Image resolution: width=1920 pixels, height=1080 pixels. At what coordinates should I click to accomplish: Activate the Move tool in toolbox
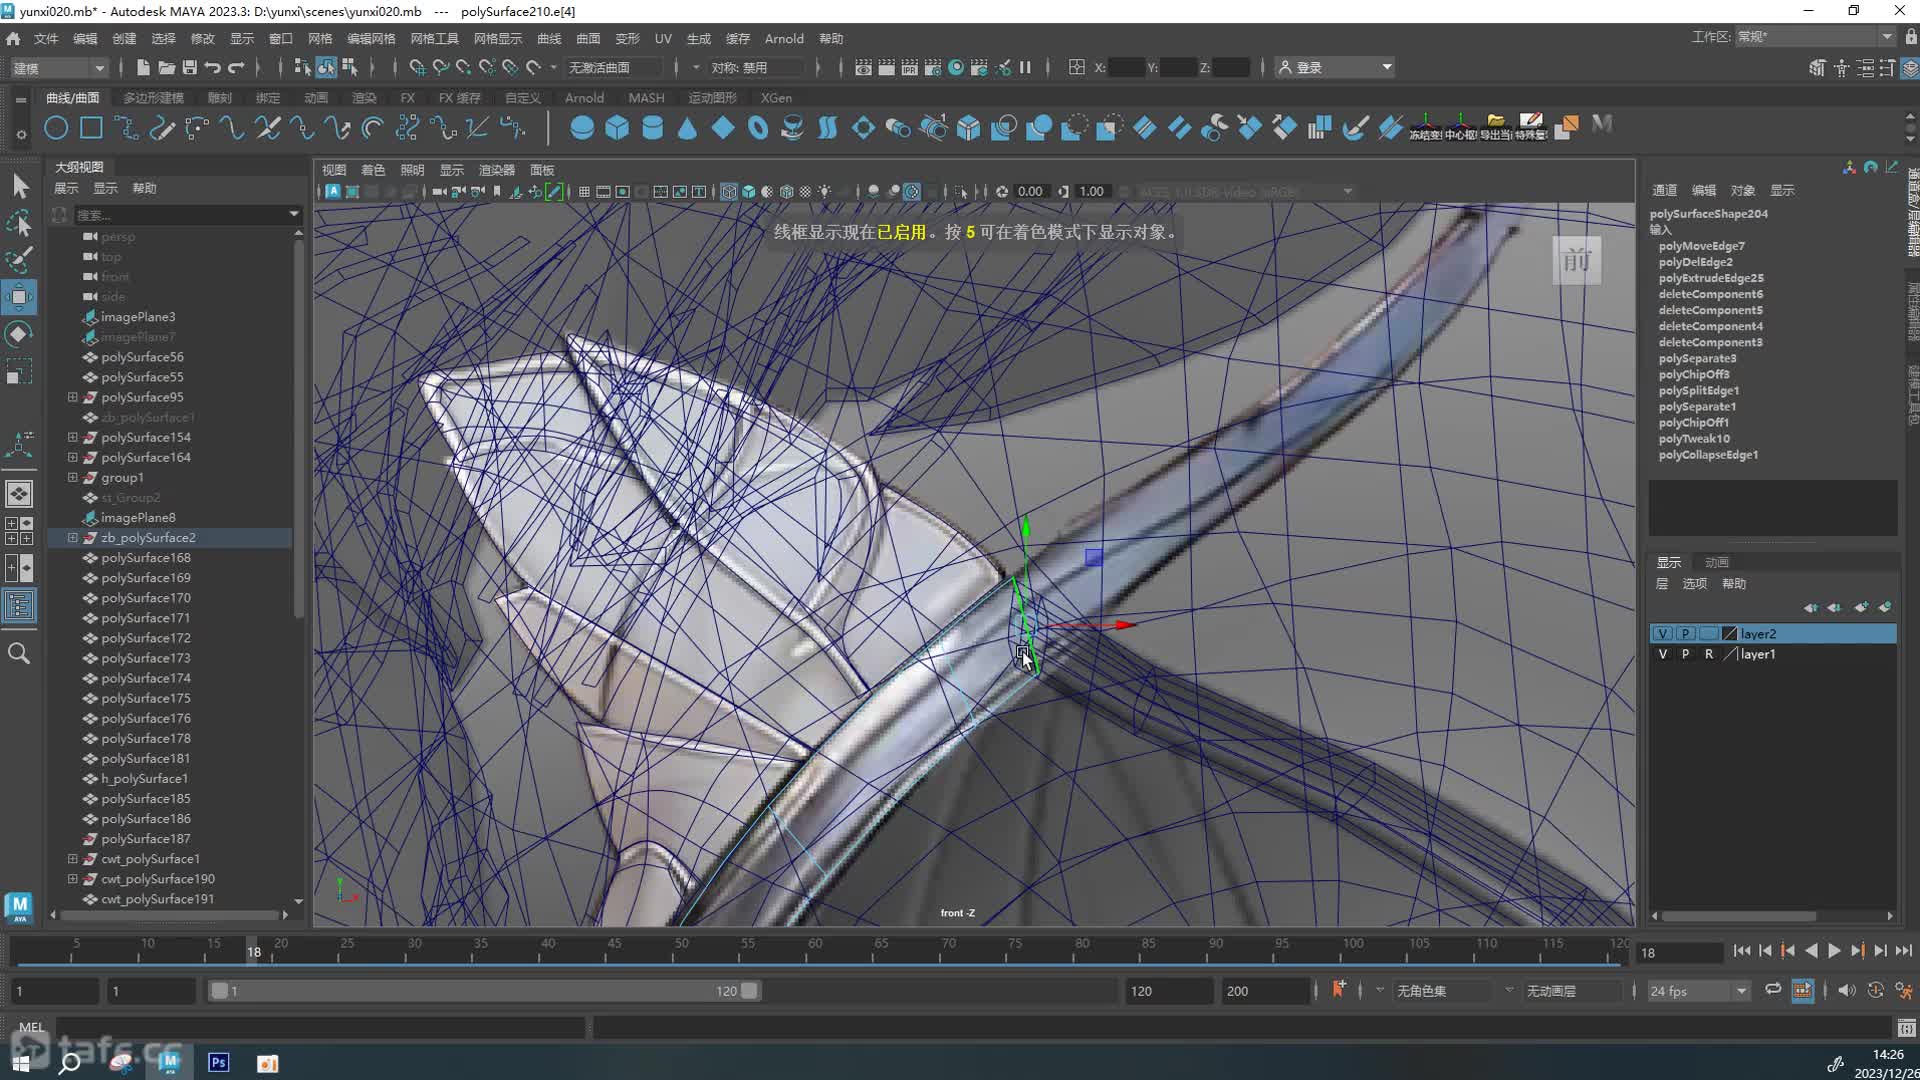tap(20, 297)
